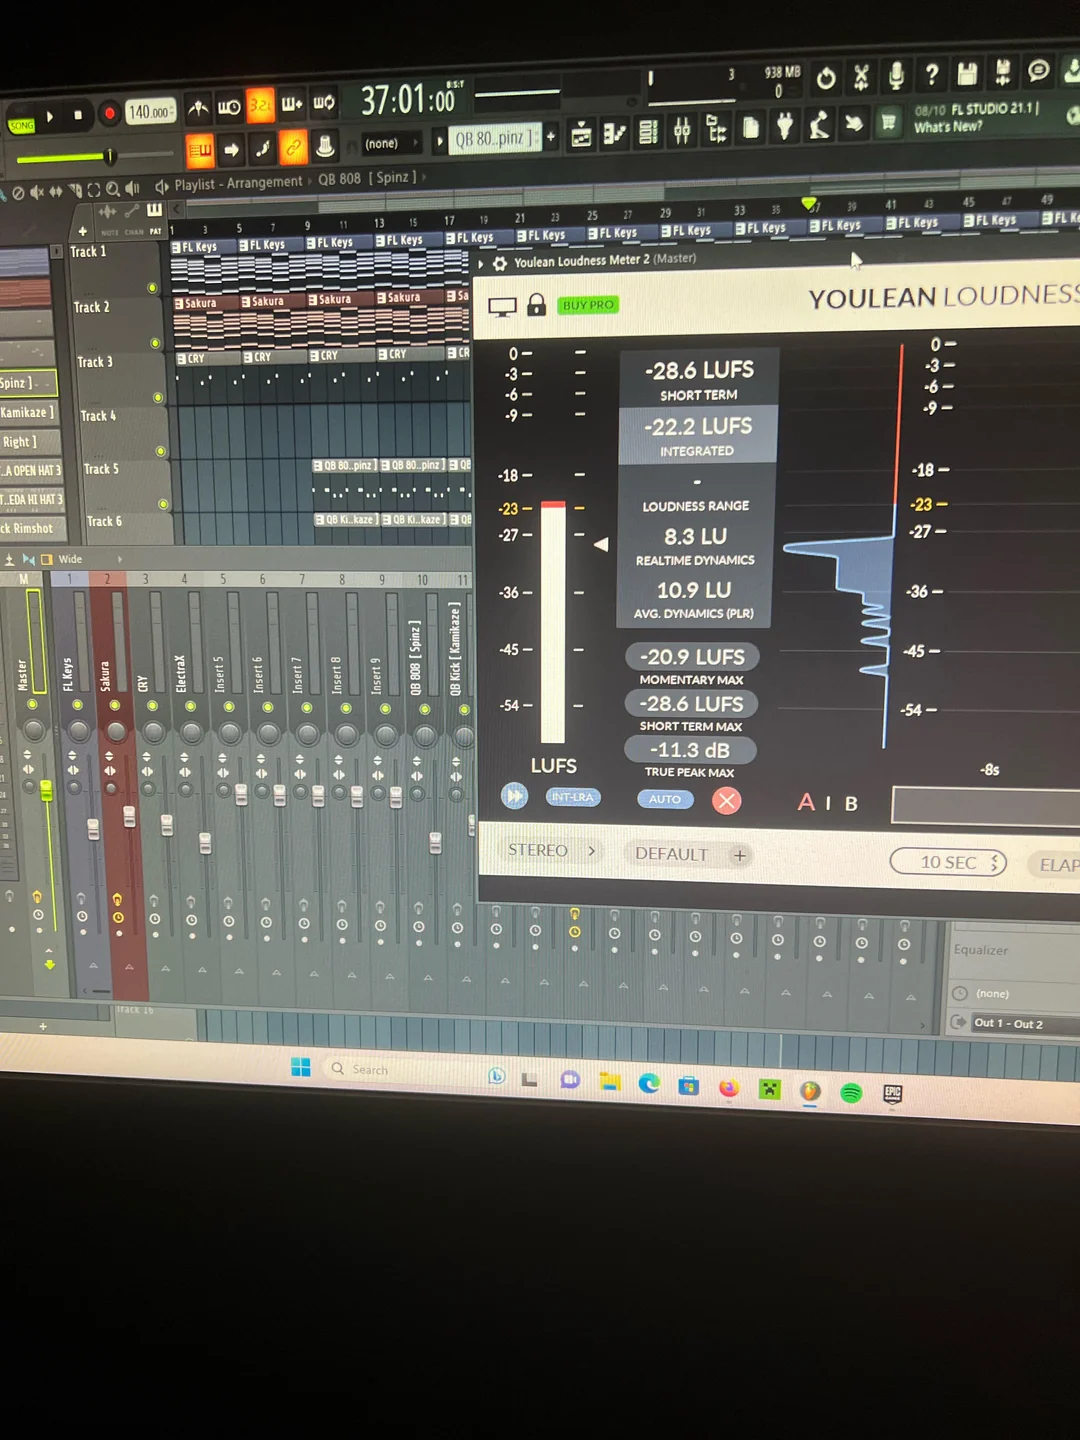Open the STEREO channel dropdown
This screenshot has height=1440, width=1080.
[552, 850]
